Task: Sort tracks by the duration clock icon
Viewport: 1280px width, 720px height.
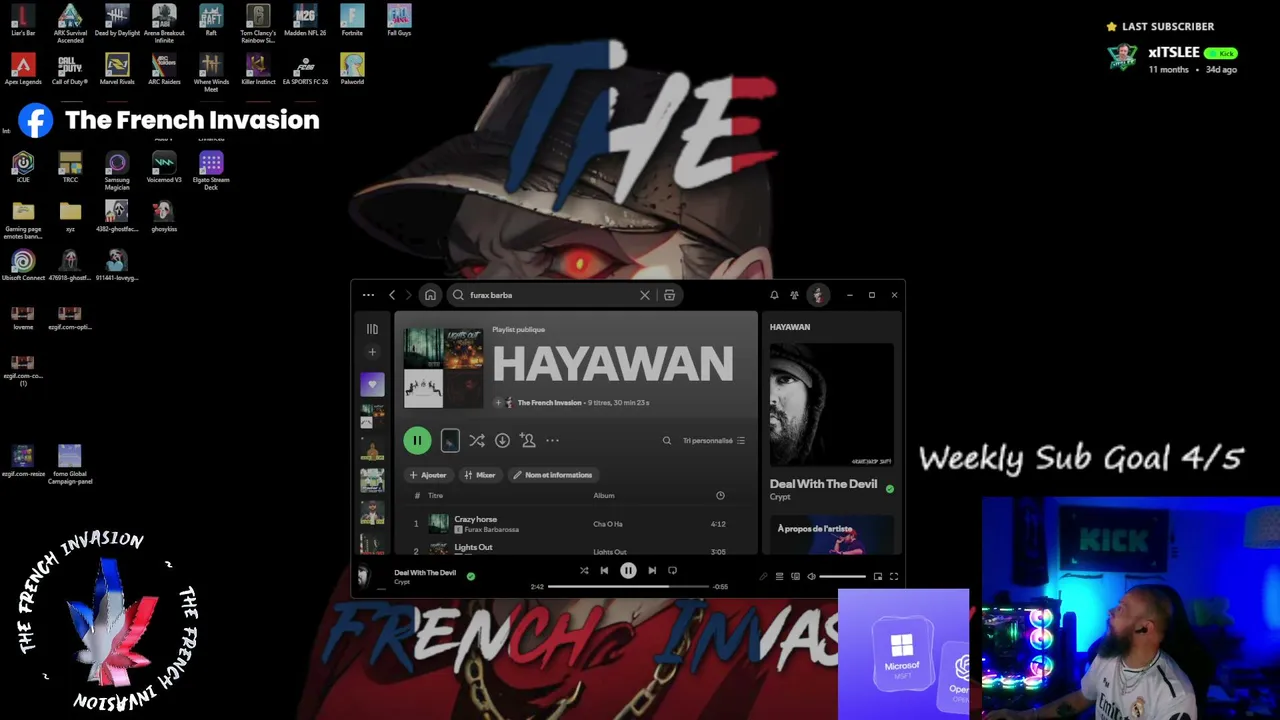Action: click(x=720, y=495)
